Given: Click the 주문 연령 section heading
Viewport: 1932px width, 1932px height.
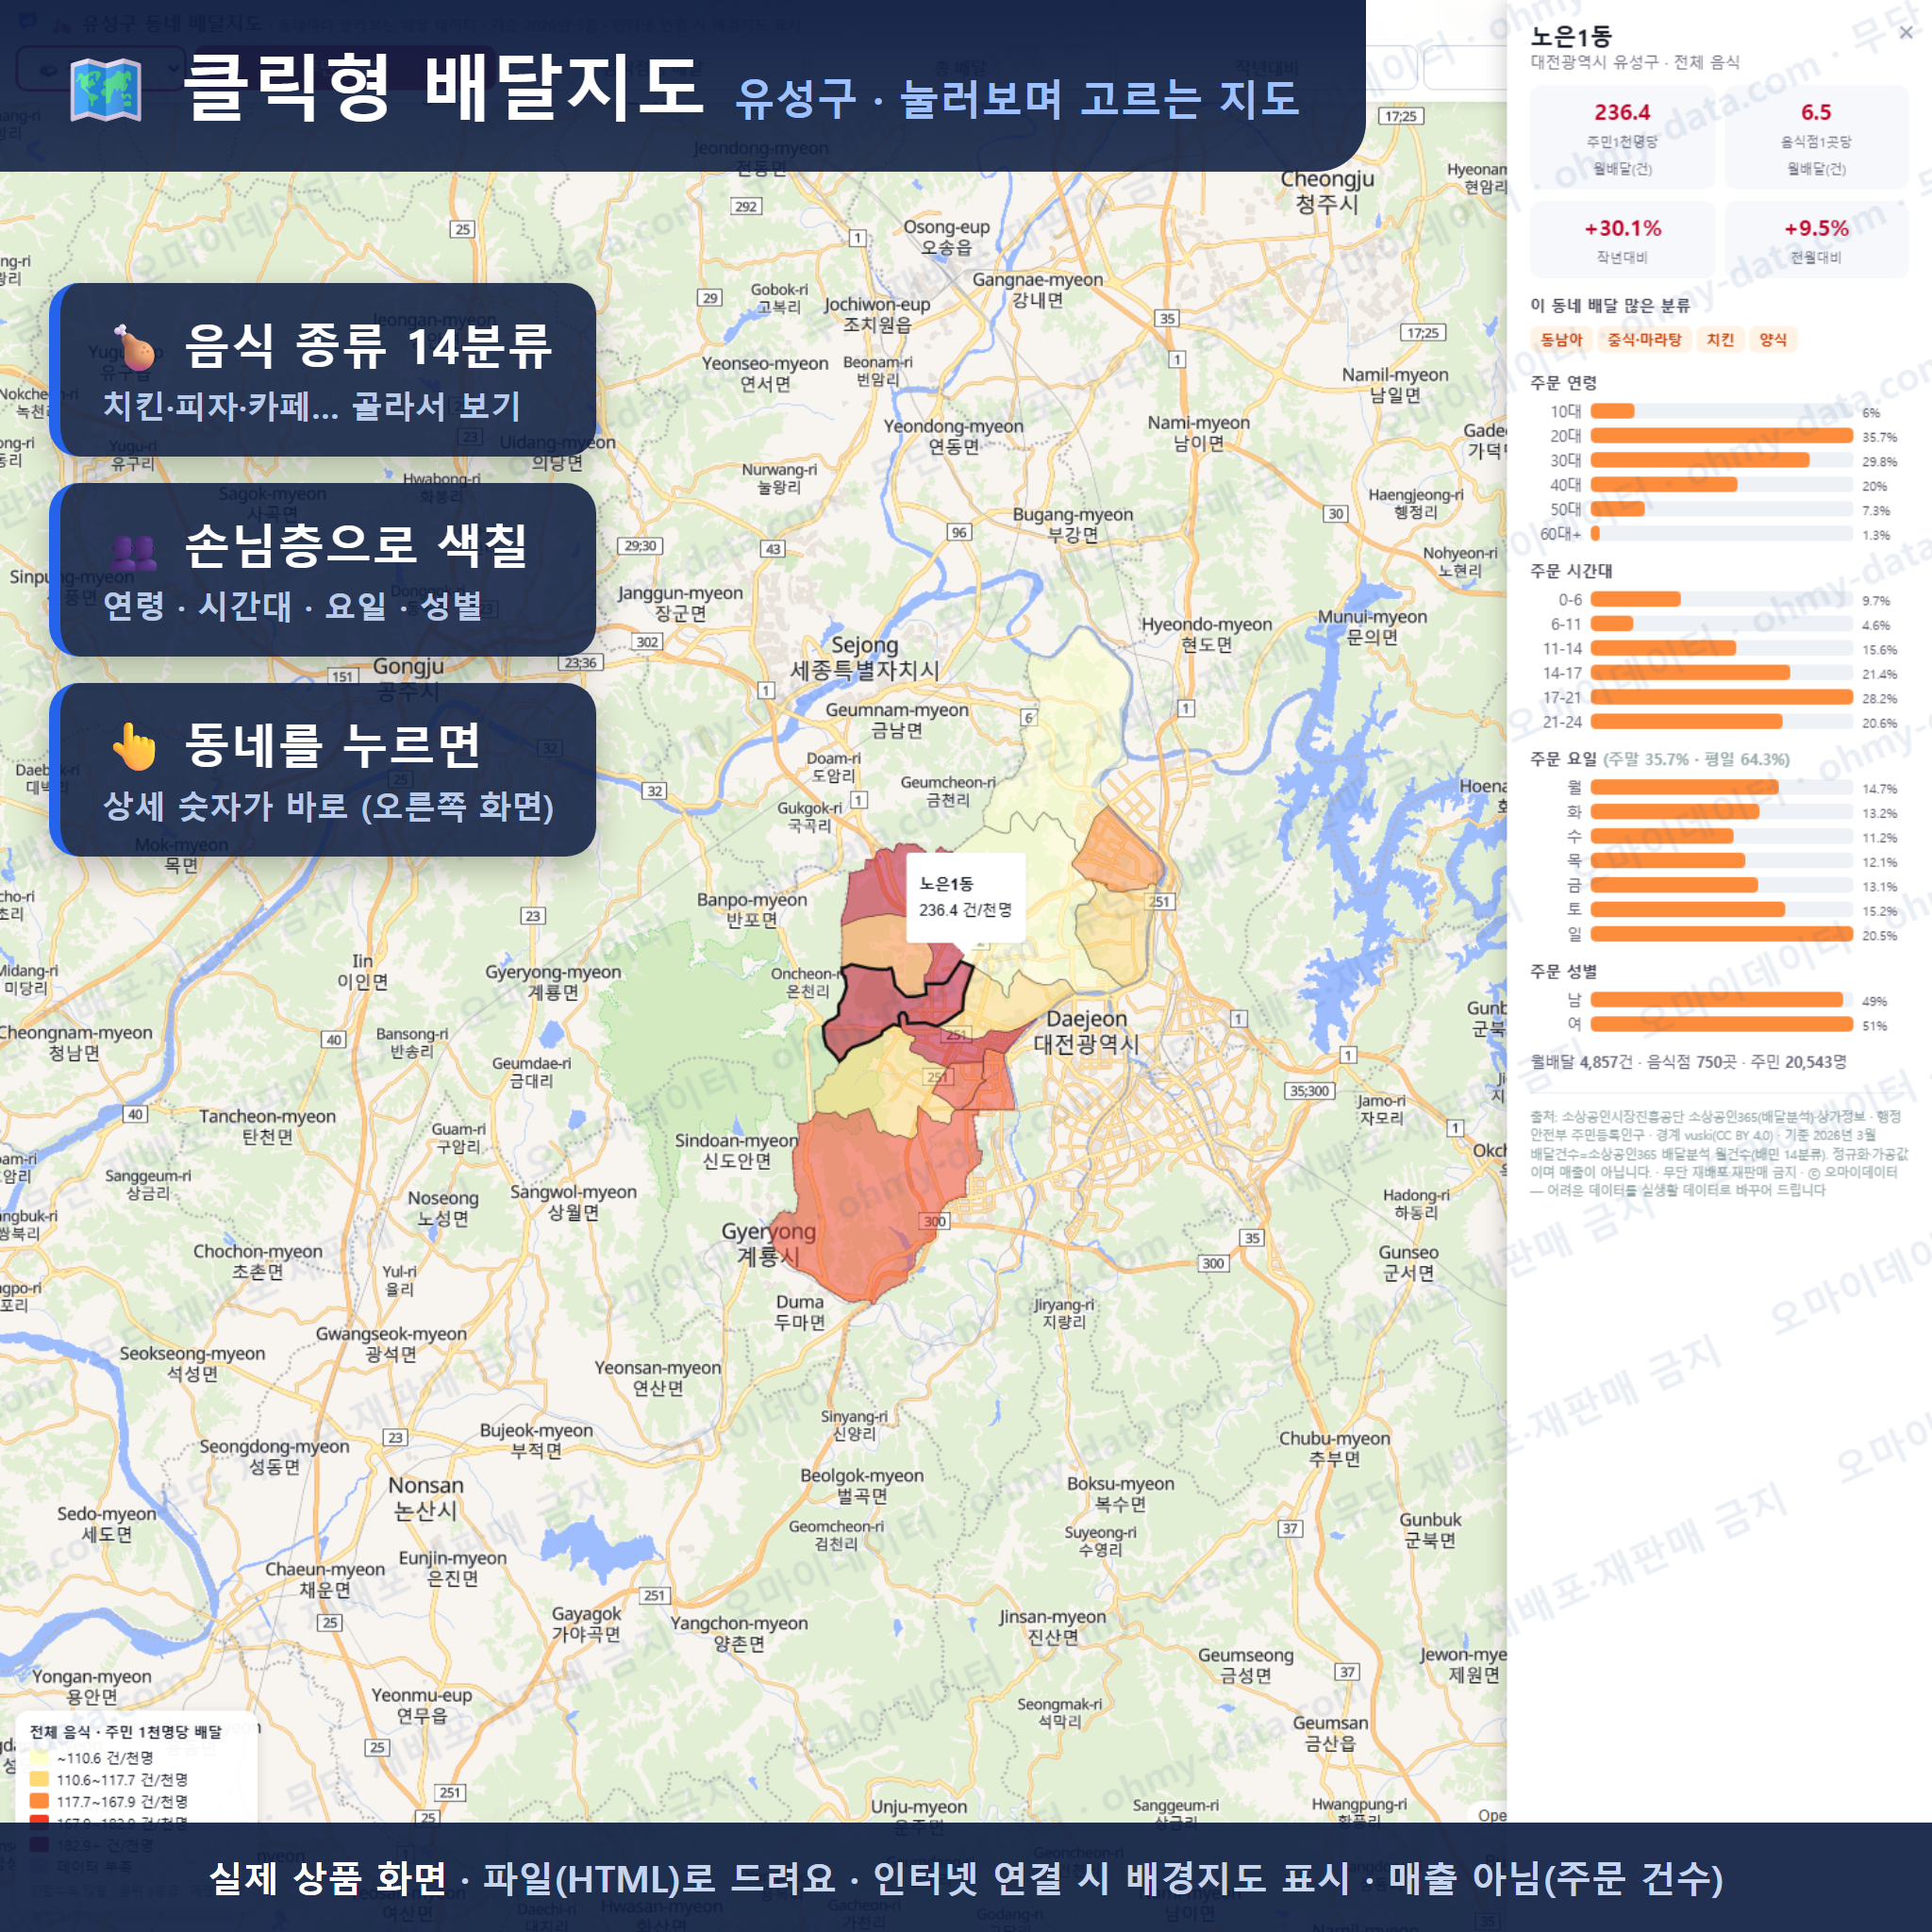Looking at the screenshot, I should click(1563, 383).
